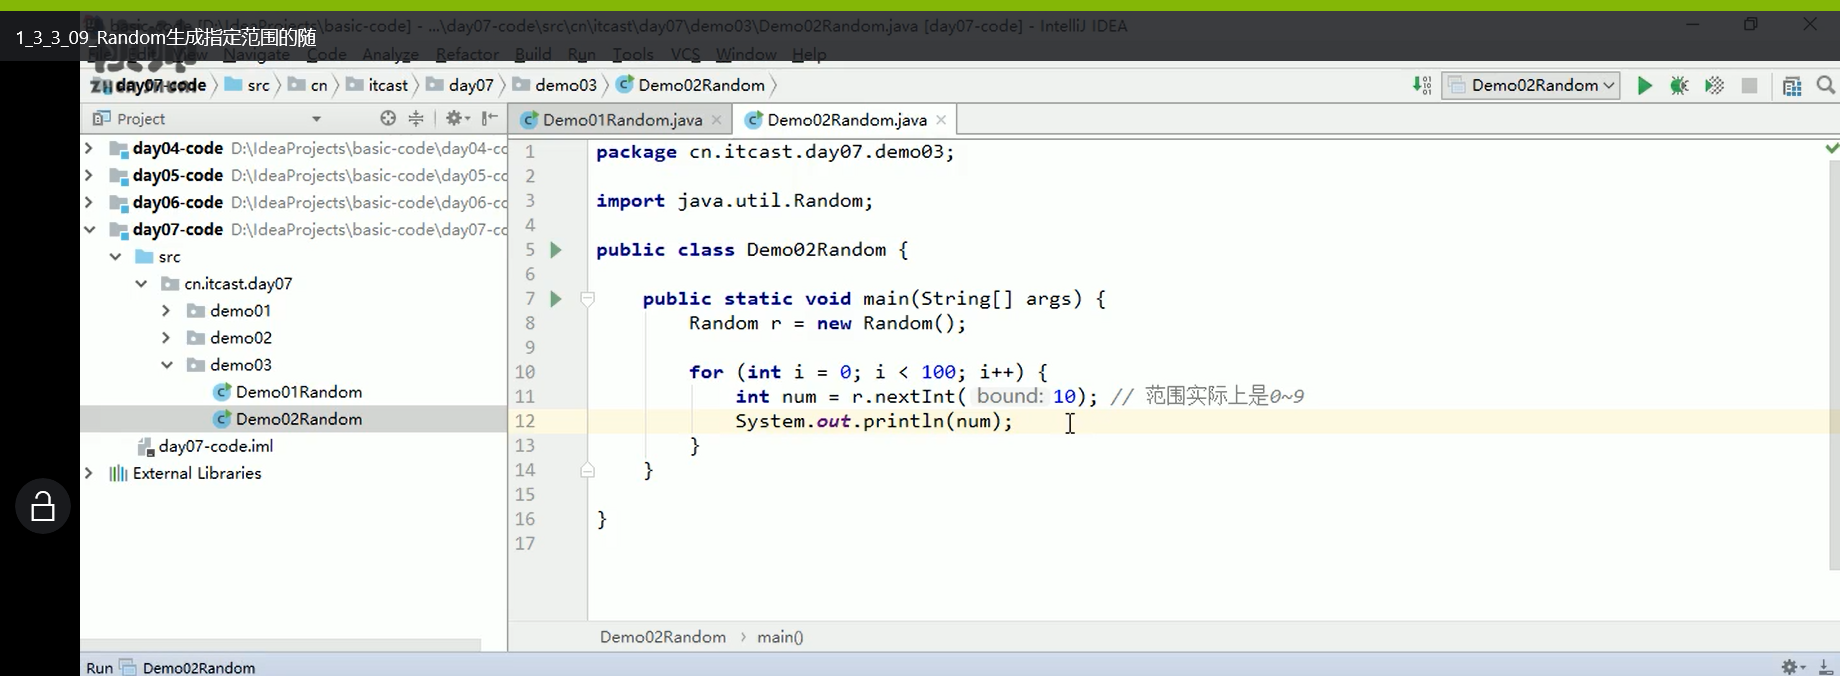
Task: Switch to Demo01Random.java tab
Action: tap(621, 120)
